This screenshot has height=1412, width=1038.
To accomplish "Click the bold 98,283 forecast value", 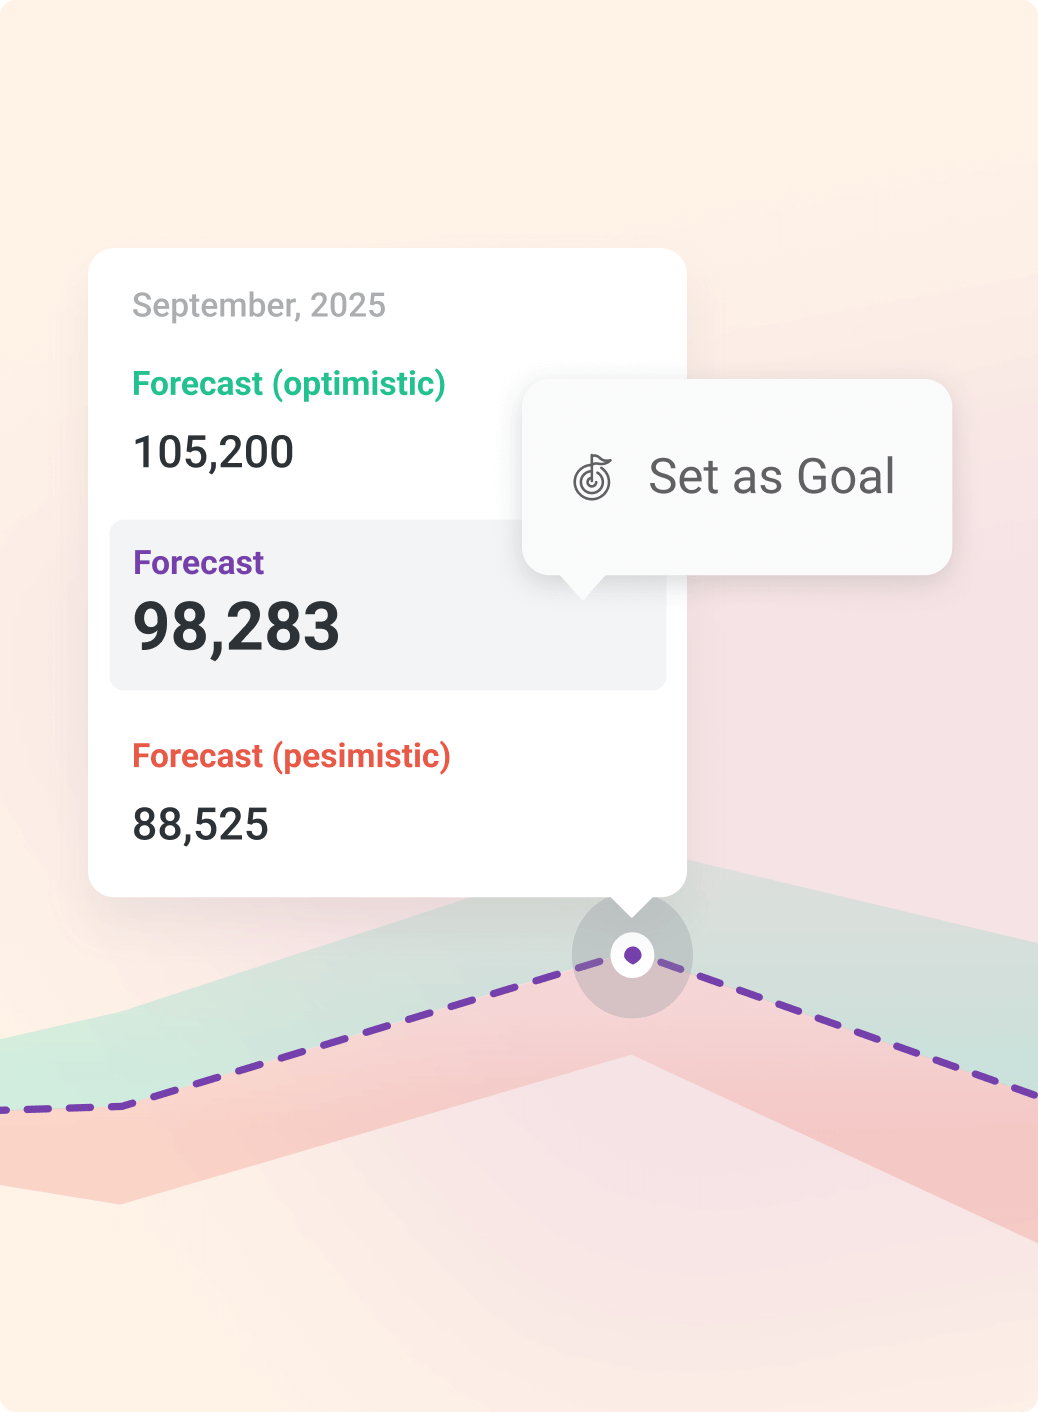I will pyautogui.click(x=237, y=627).
